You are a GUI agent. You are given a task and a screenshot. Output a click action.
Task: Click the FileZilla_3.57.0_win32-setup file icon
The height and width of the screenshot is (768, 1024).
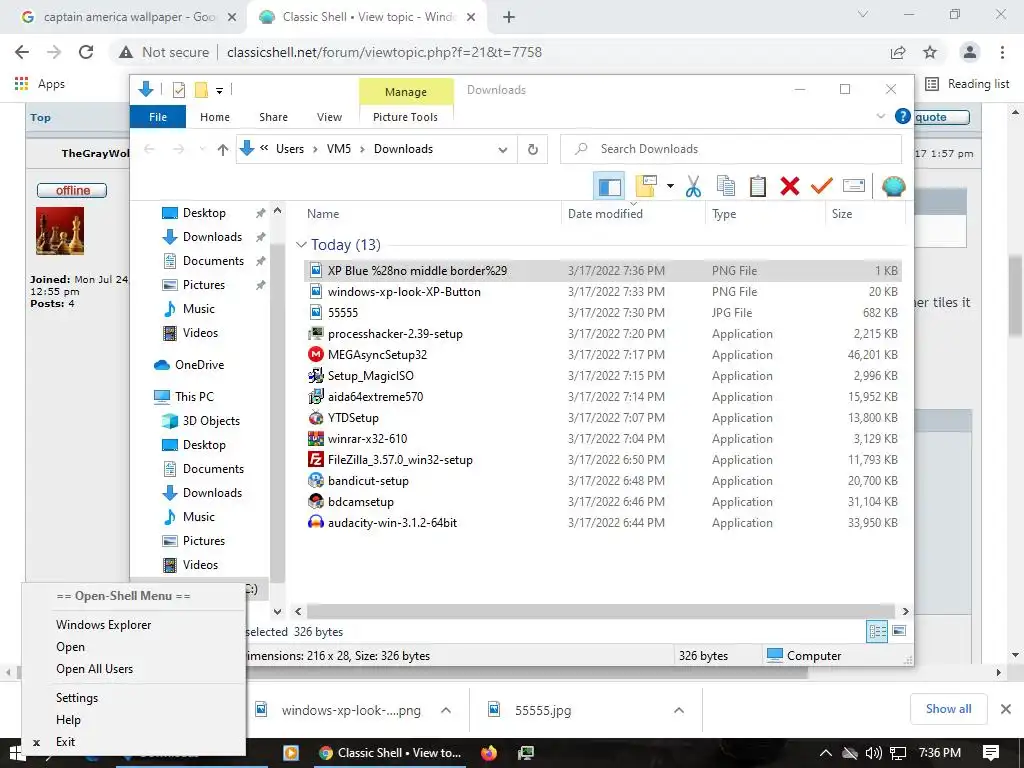click(x=316, y=460)
